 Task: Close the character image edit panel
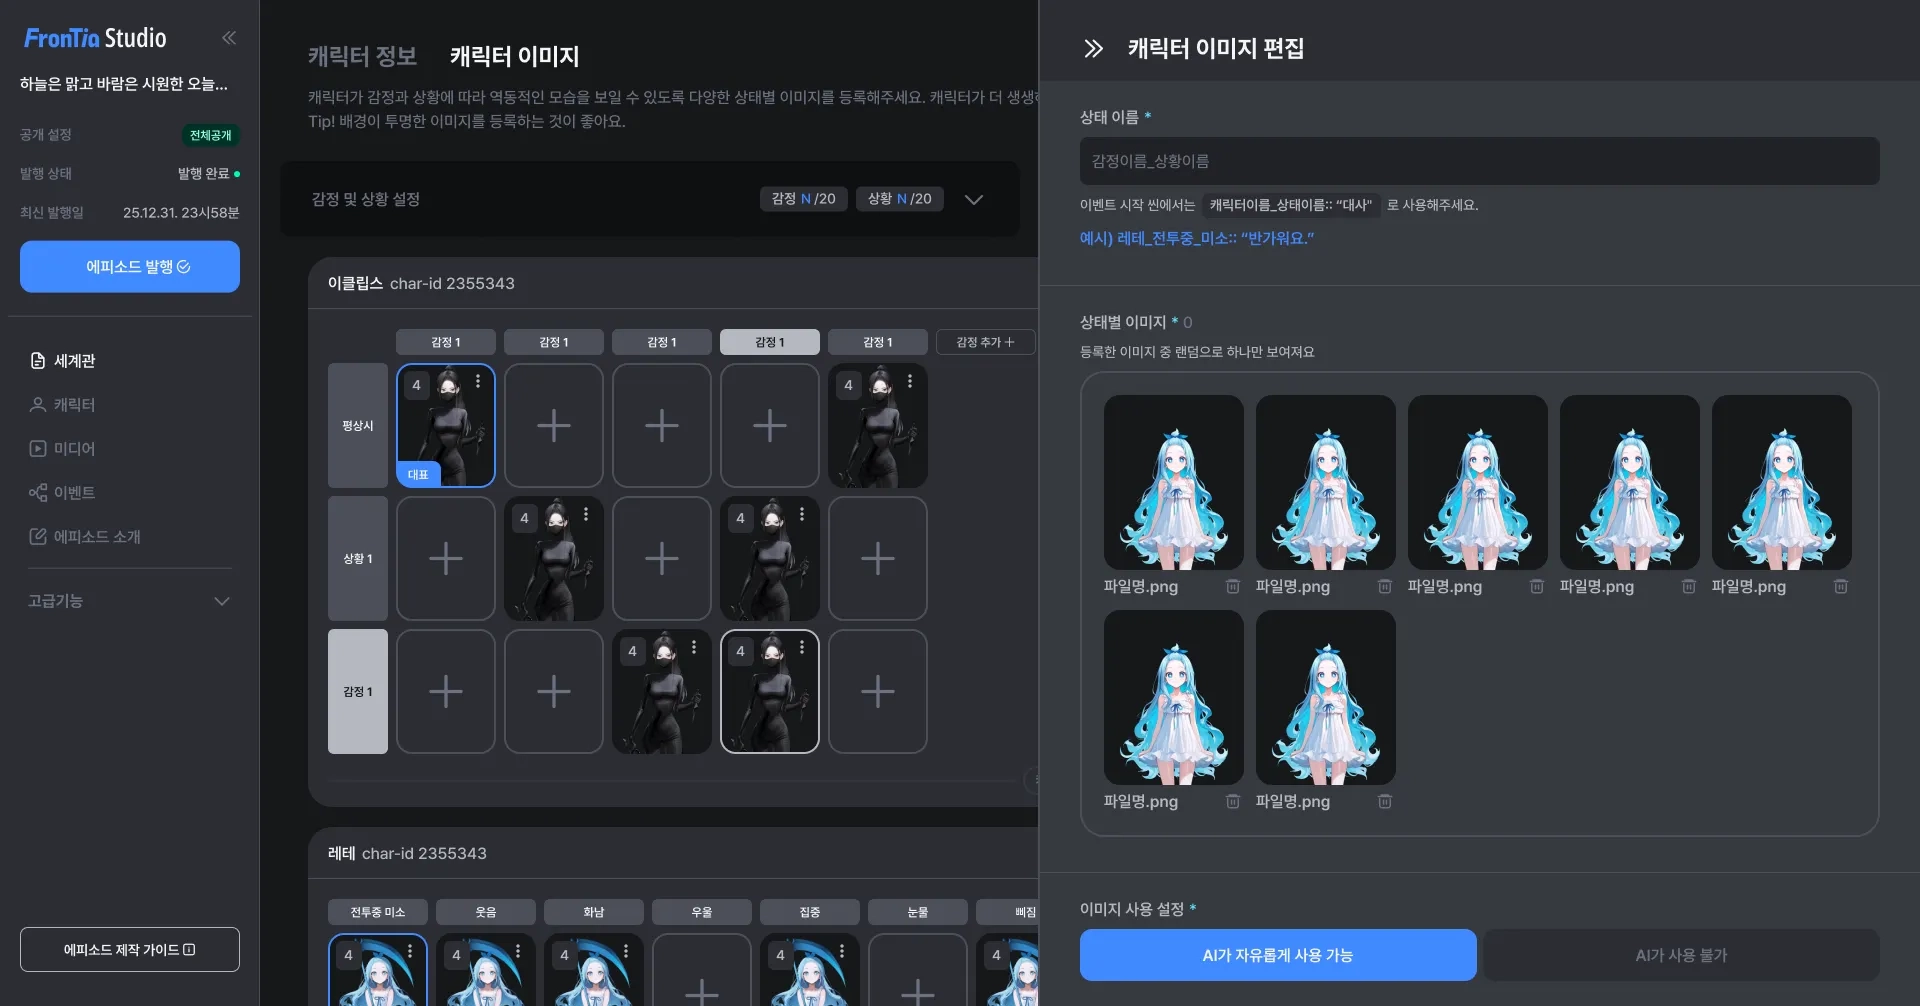(1093, 48)
